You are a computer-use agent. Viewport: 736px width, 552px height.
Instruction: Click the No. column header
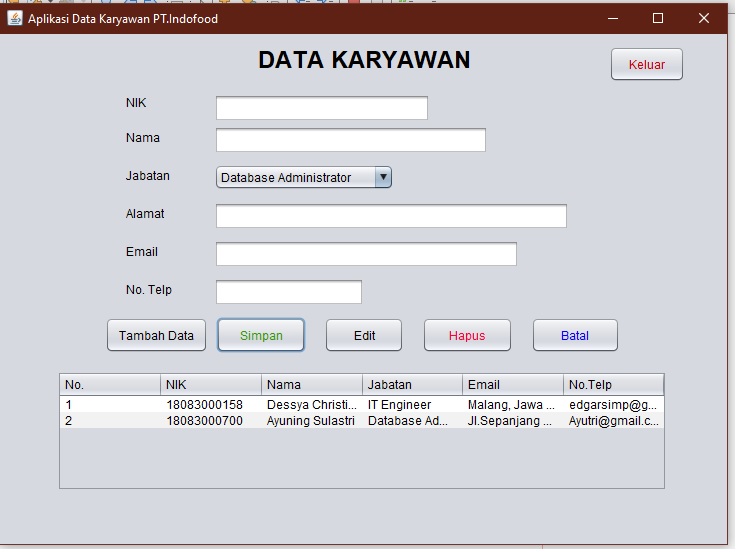coord(110,385)
